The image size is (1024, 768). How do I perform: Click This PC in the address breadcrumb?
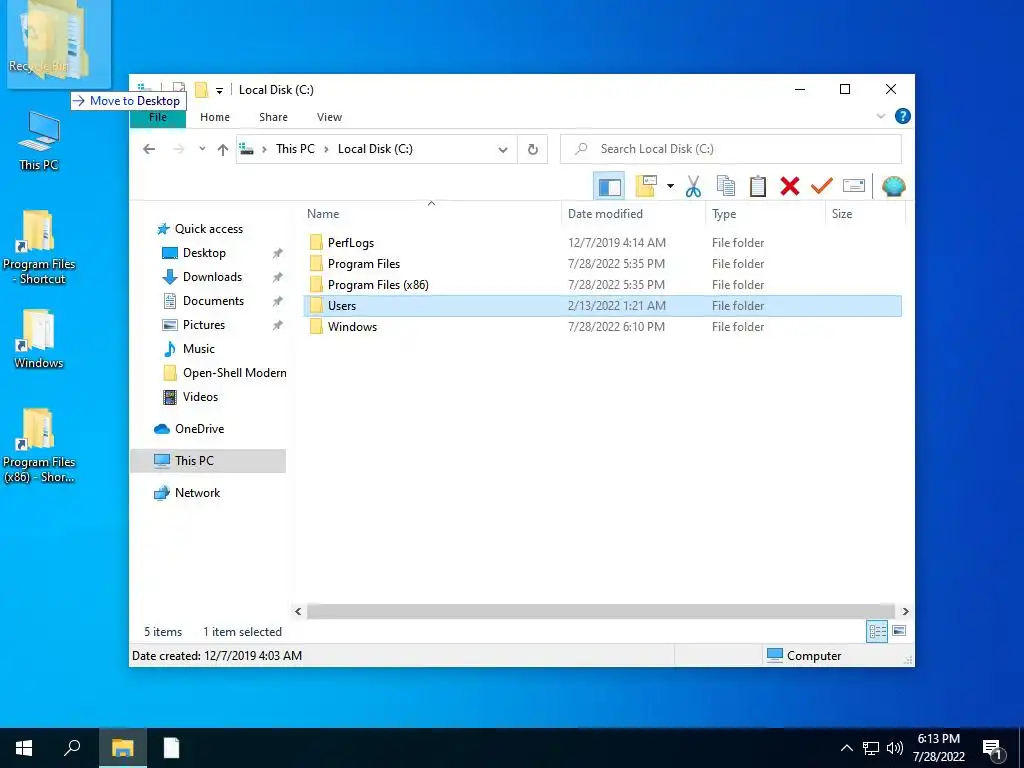[x=295, y=149]
